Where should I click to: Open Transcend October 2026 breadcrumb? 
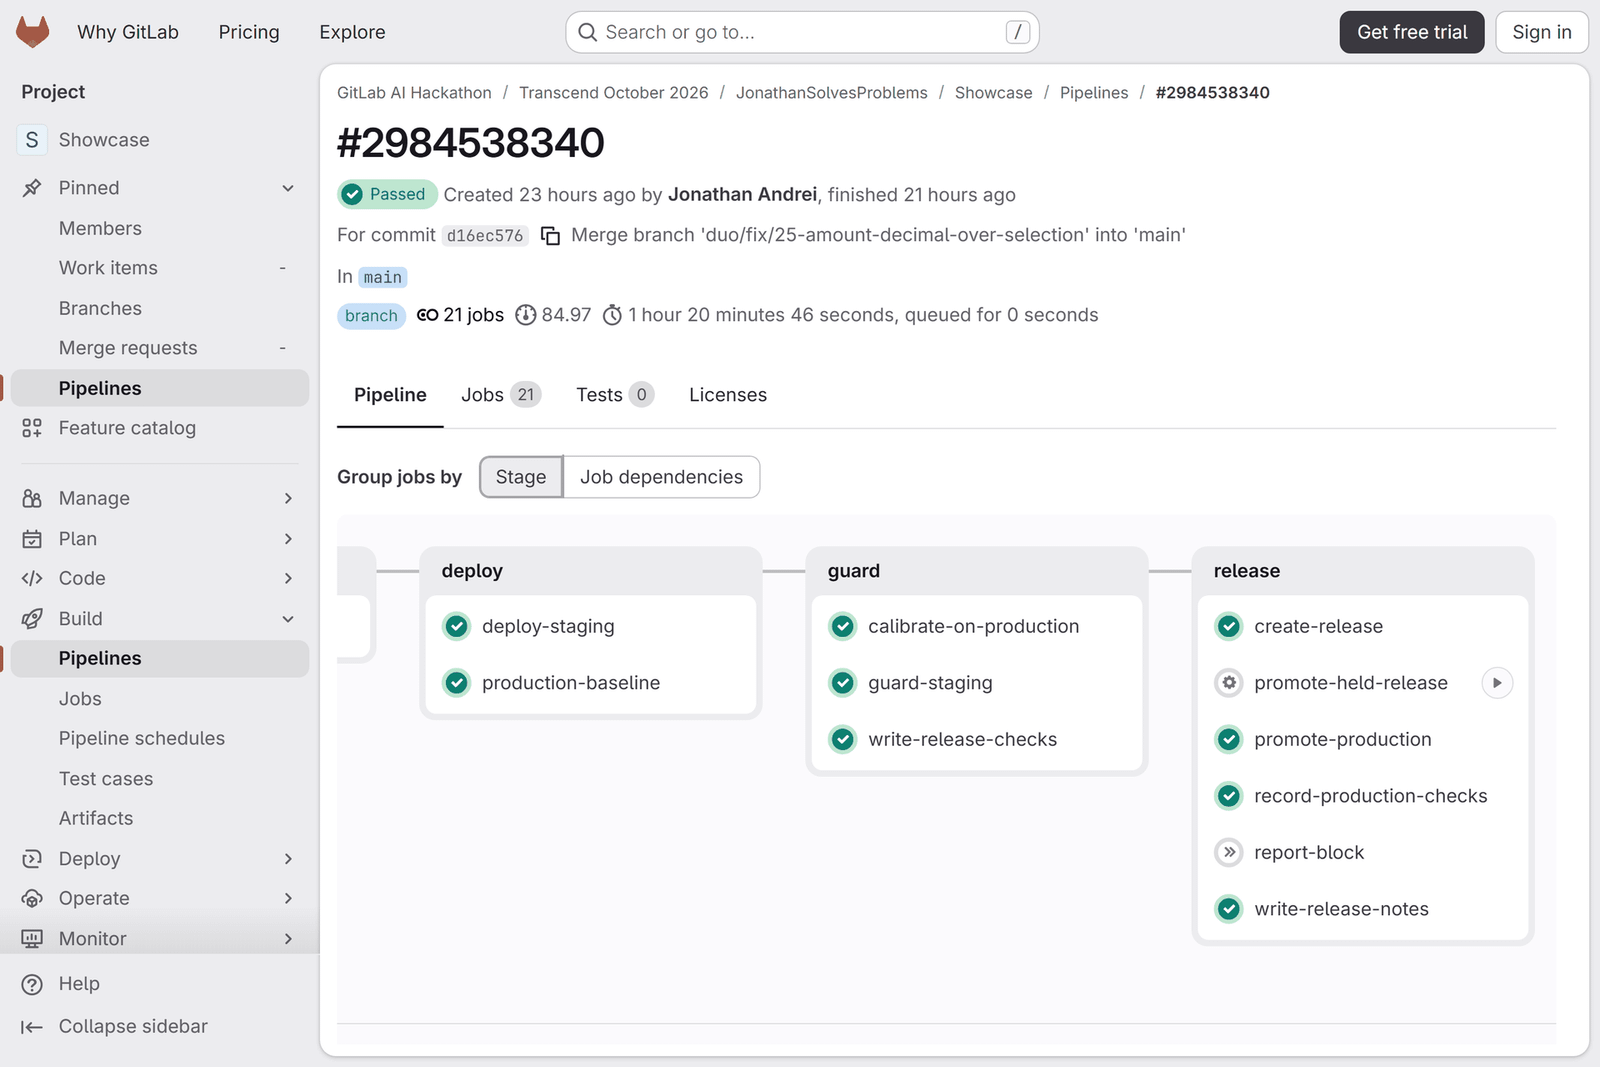click(613, 93)
